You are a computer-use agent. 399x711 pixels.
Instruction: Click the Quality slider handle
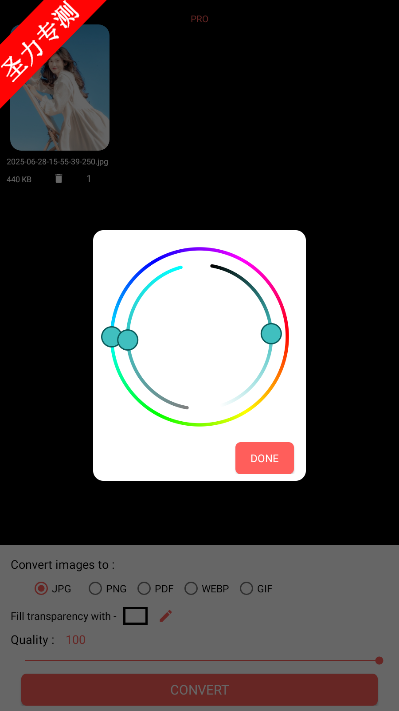[x=379, y=661]
